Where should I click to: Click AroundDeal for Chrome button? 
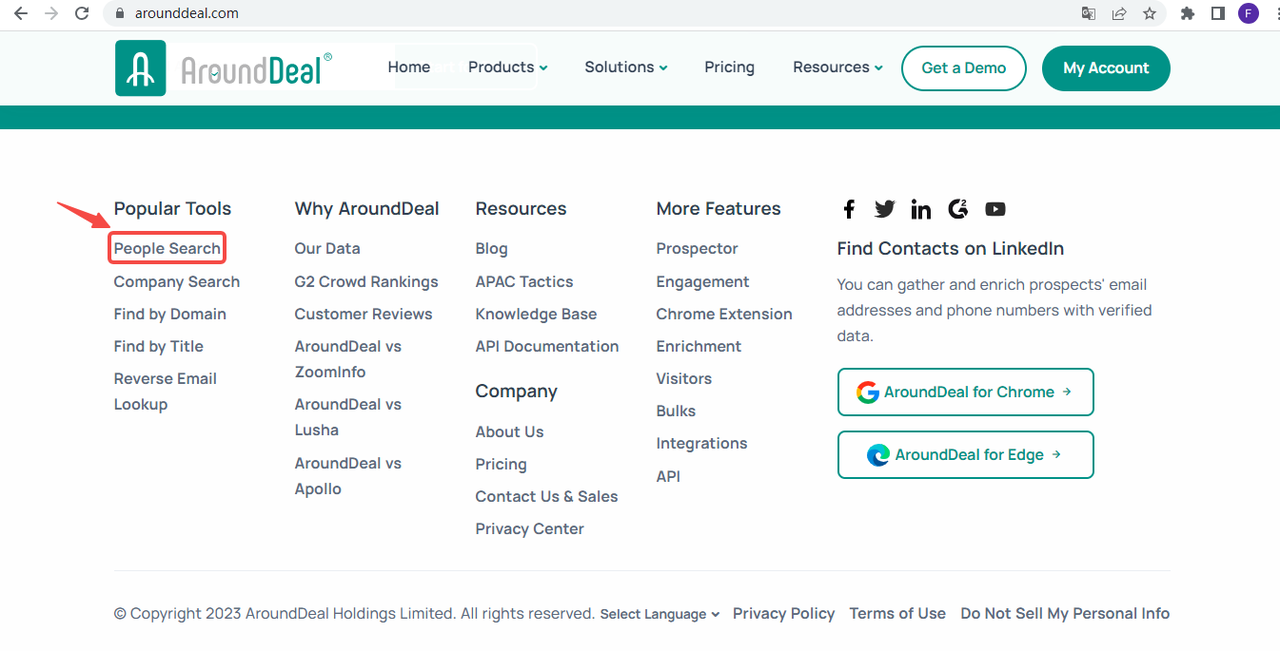[x=965, y=392]
